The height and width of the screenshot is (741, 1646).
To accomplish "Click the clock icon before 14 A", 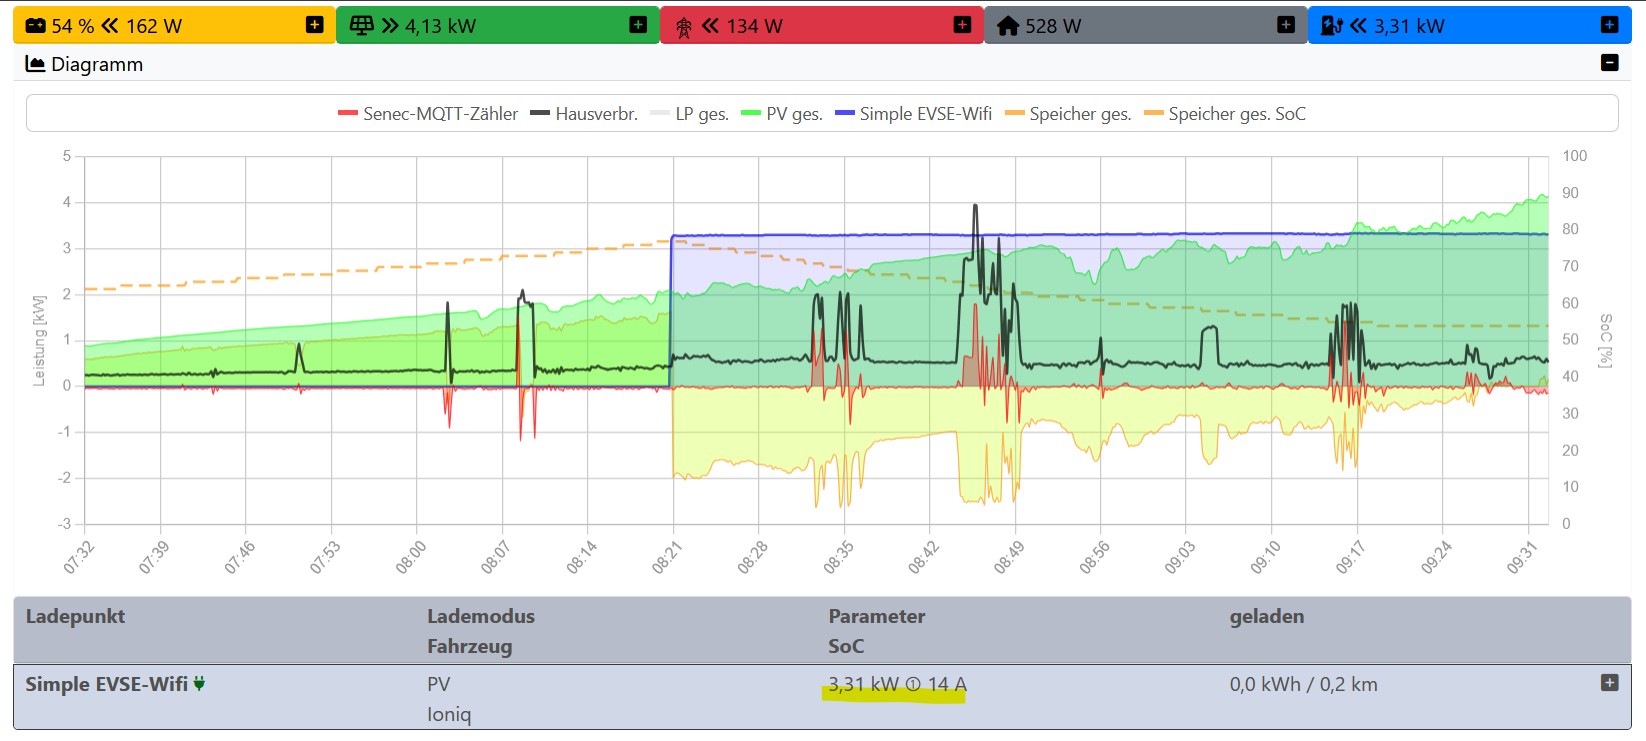I will click(x=912, y=685).
